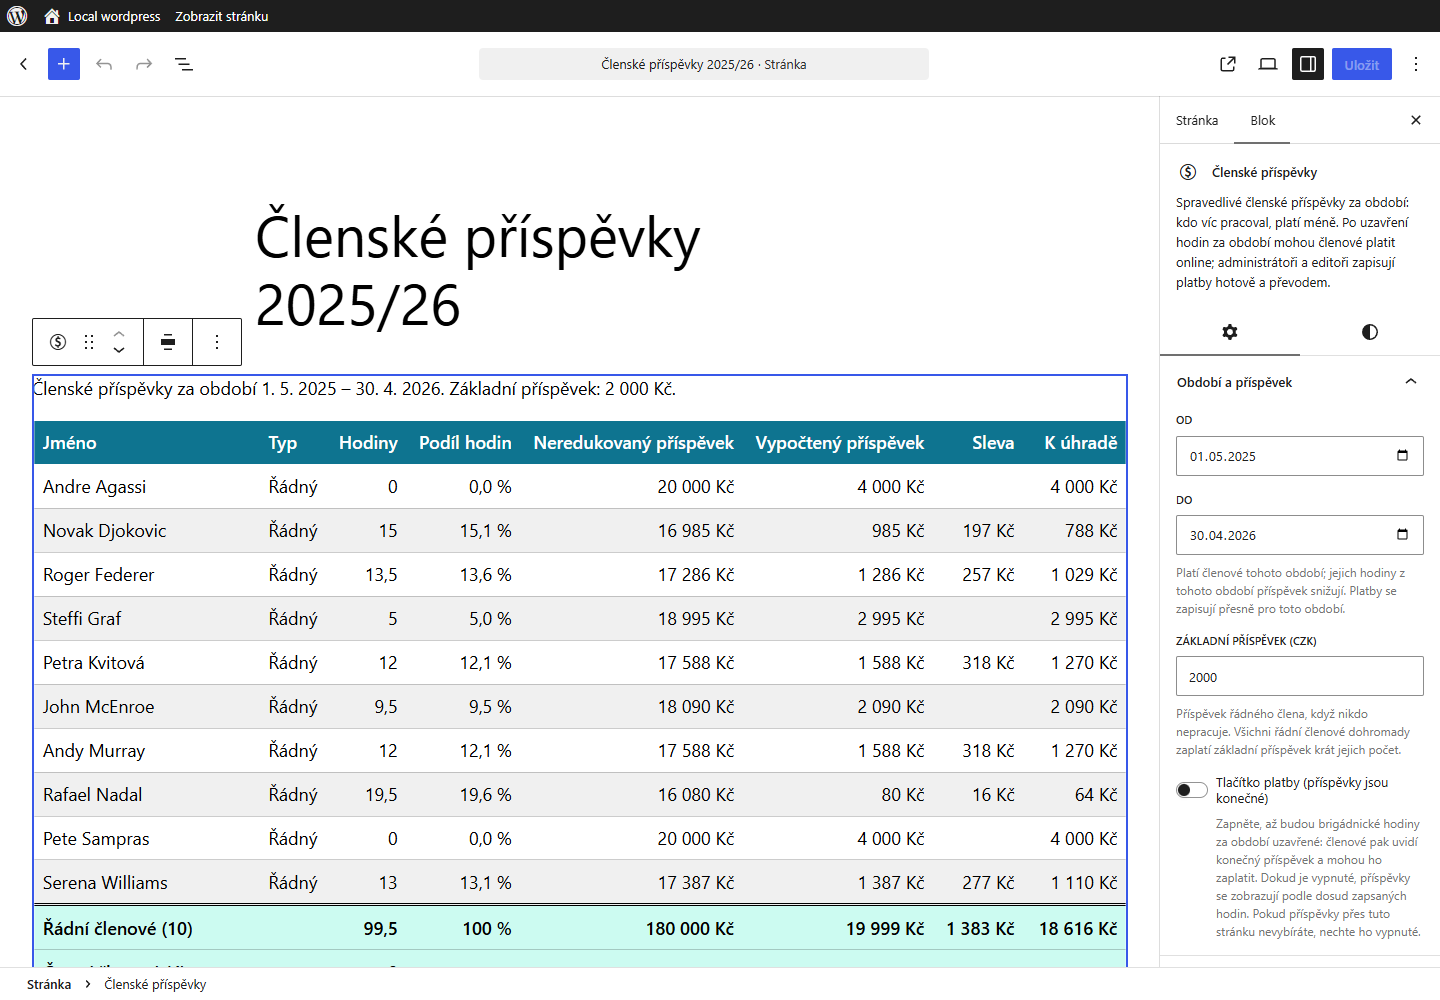Open the block inserter plus button
This screenshot has width=1440, height=1000.
pyautogui.click(x=64, y=64)
